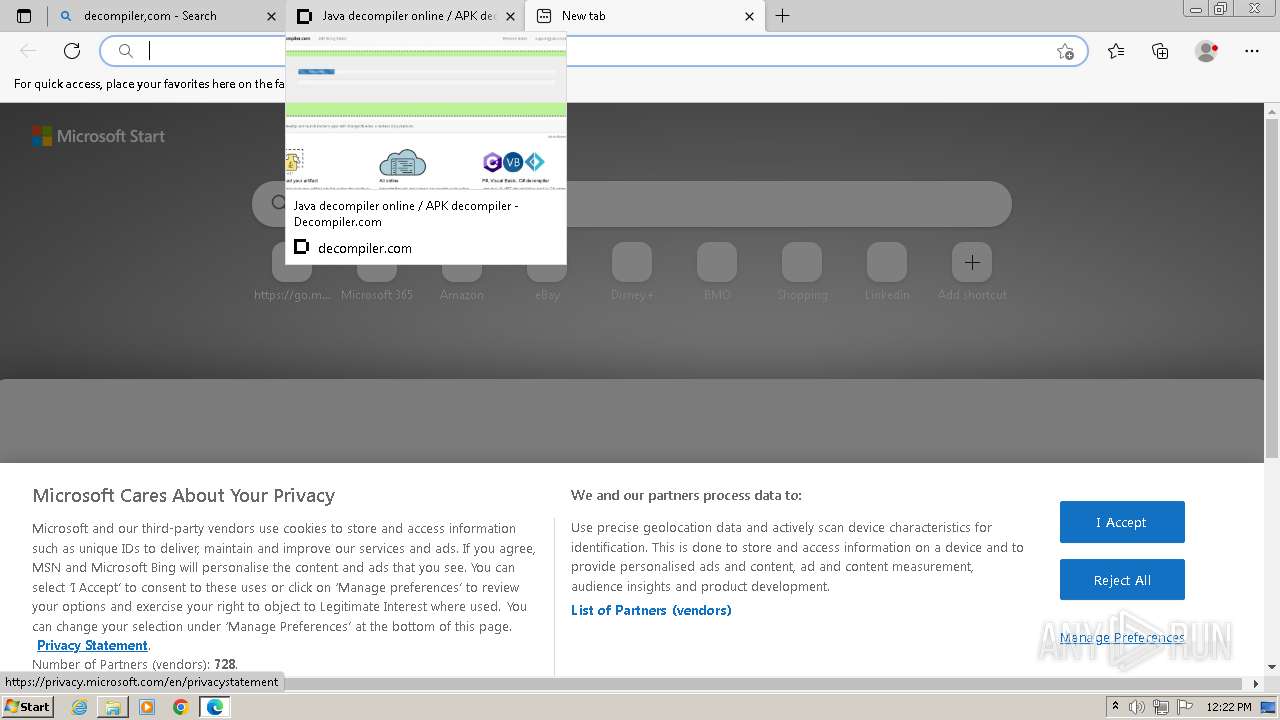Open File Explorer from the taskbar
The width and height of the screenshot is (1280, 720).
[x=113, y=707]
